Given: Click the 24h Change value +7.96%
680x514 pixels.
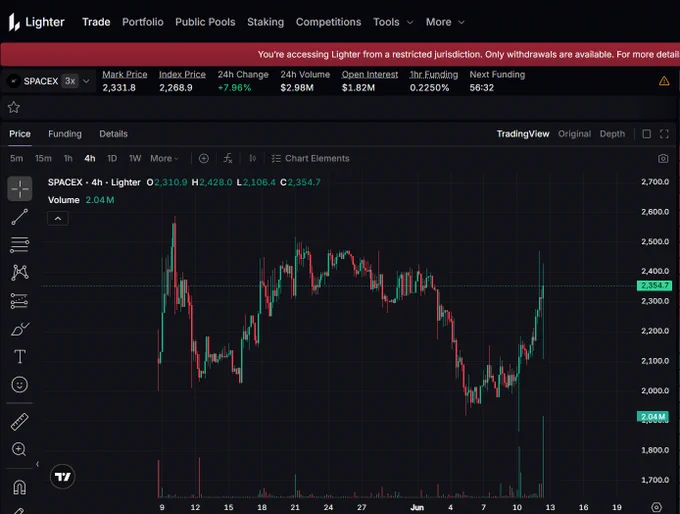Looking at the screenshot, I should pyautogui.click(x=235, y=88).
